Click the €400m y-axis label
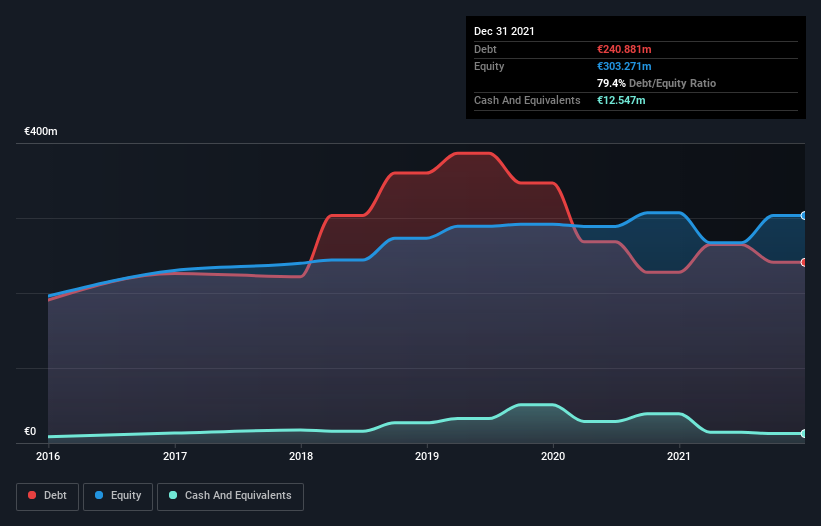This screenshot has width=821, height=526. (x=41, y=131)
